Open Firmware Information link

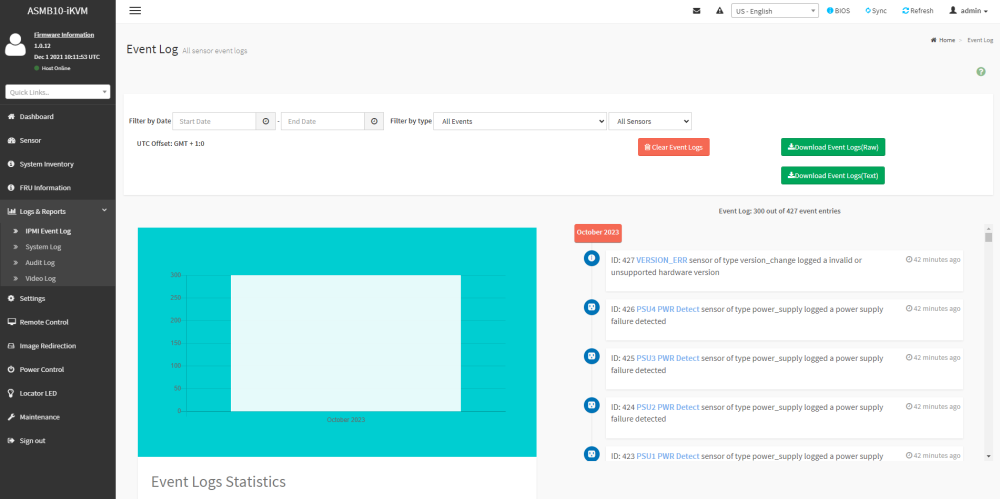tap(64, 34)
